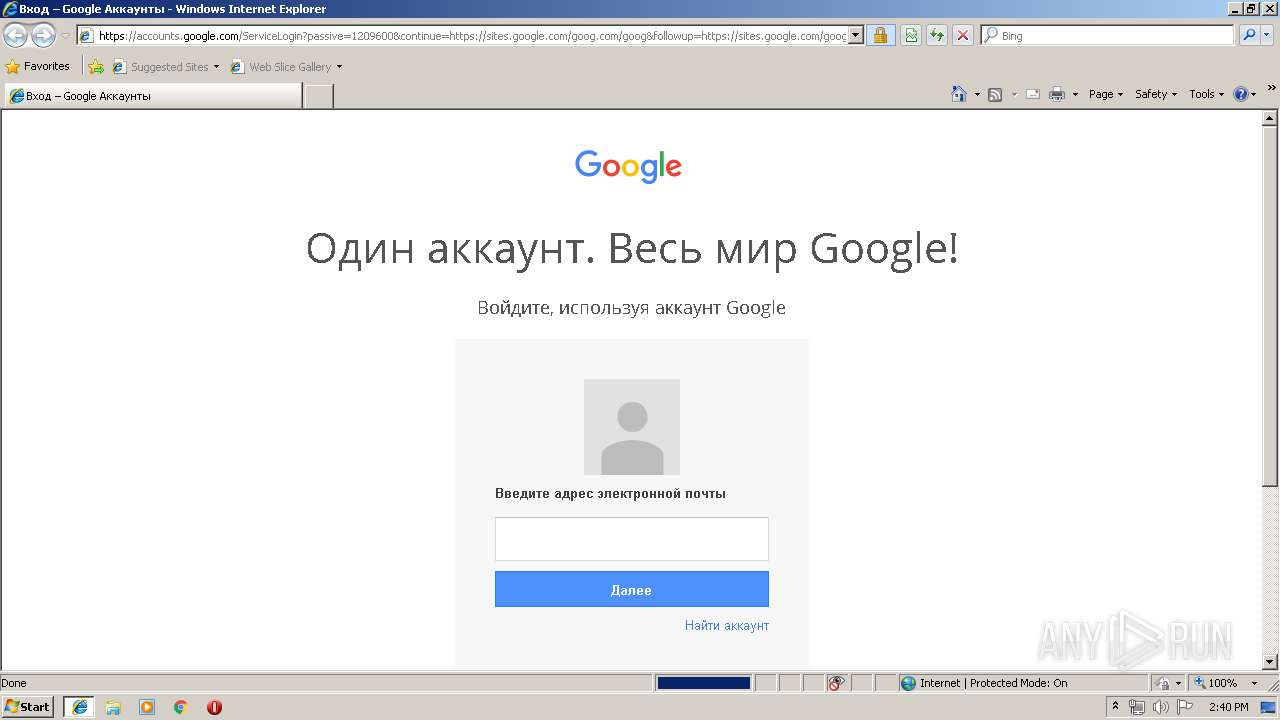Open the recent pages dropdown arrow
The width and height of the screenshot is (1280, 720).
coord(65,36)
